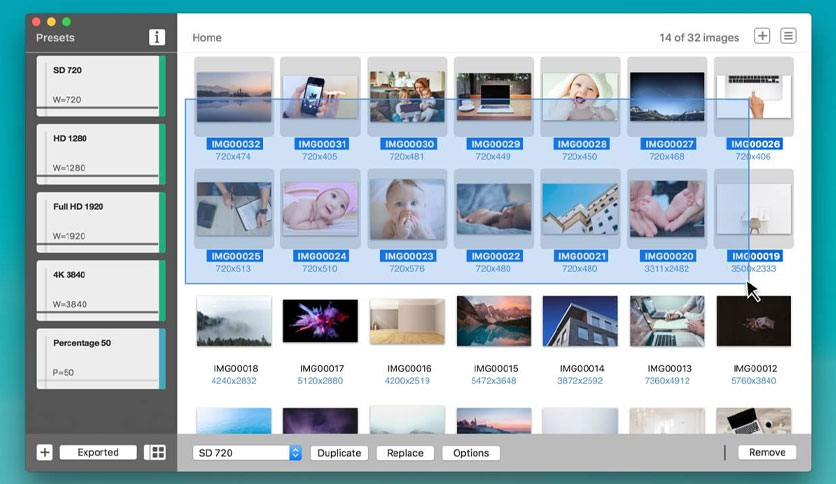Select the IMG00015 mountain lake thumbnail
Image resolution: width=836 pixels, height=484 pixels.
[x=494, y=321]
